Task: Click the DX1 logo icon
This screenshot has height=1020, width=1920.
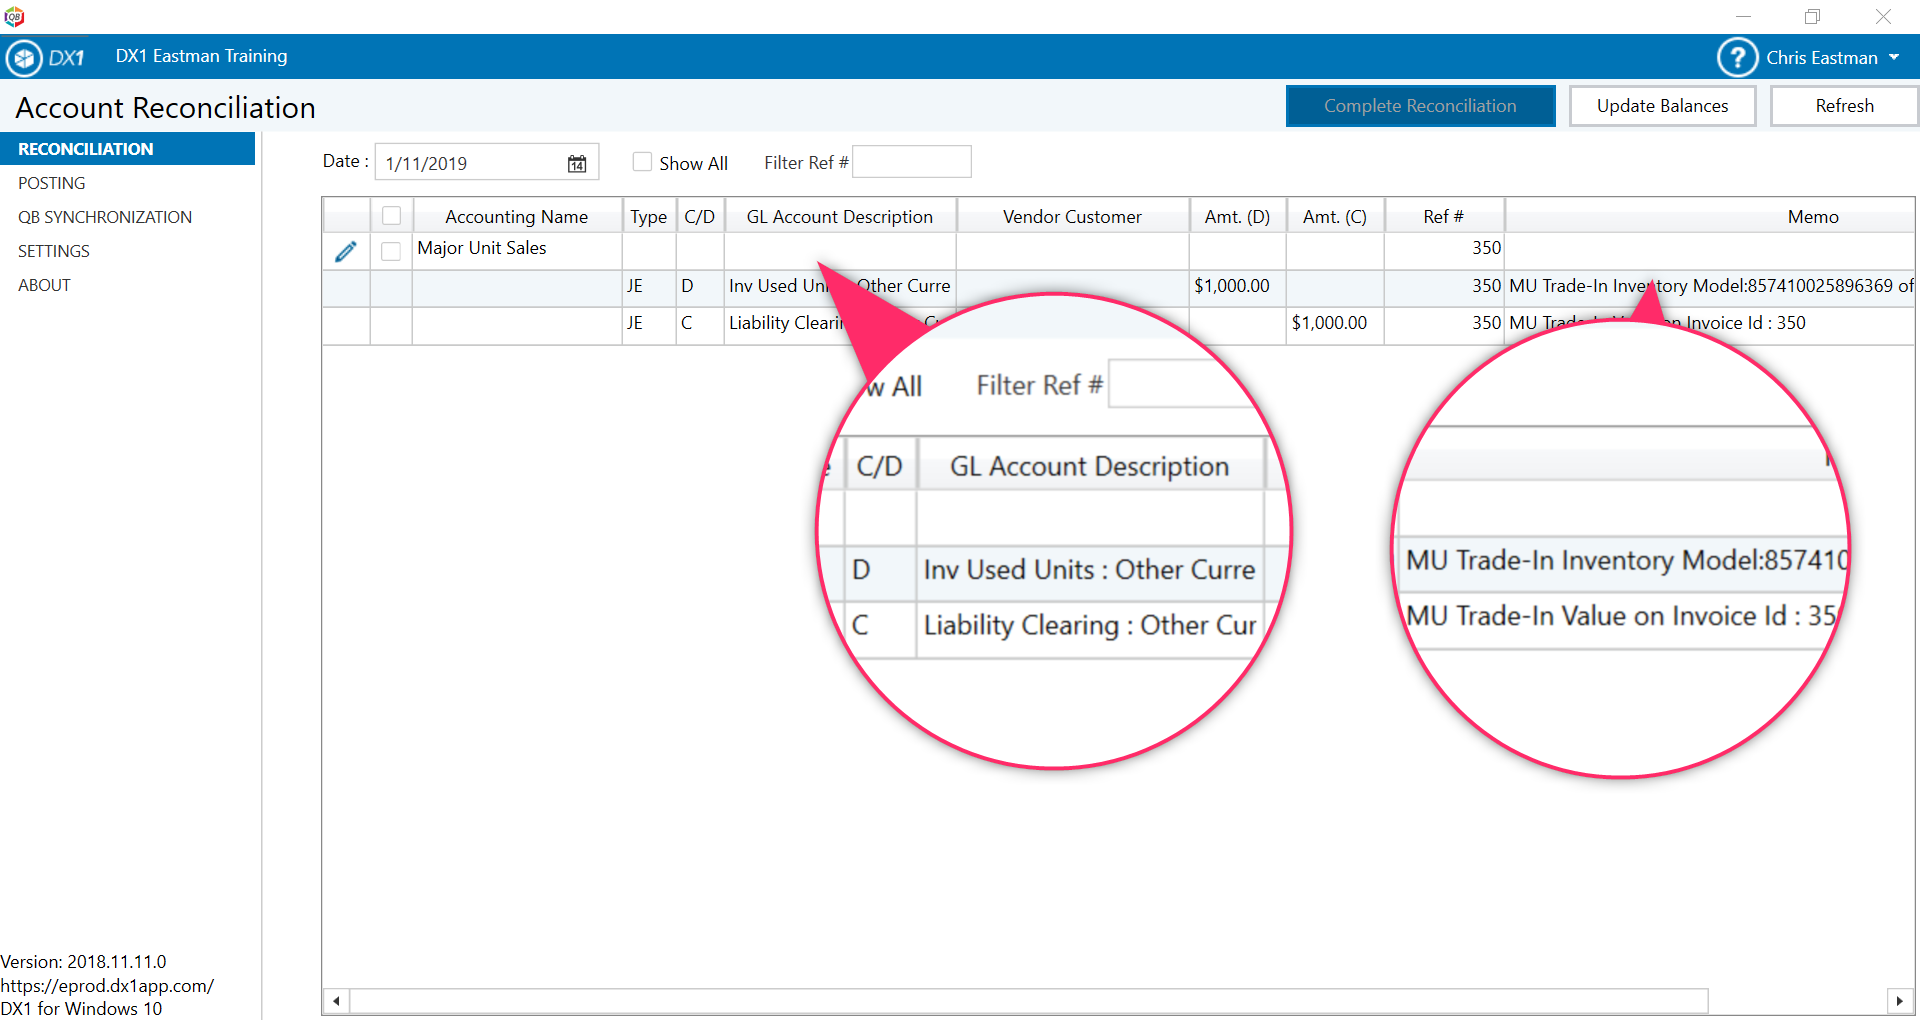Action: (x=24, y=58)
